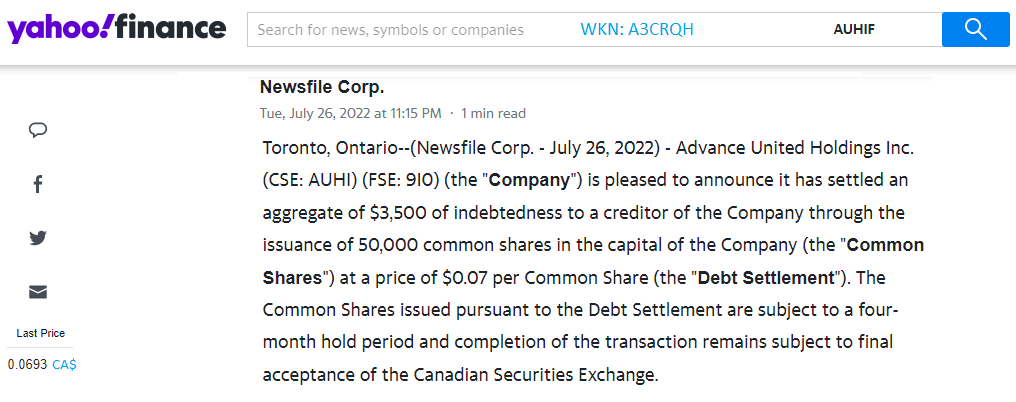
Task: Share the article on Facebook
Action: coord(38,184)
